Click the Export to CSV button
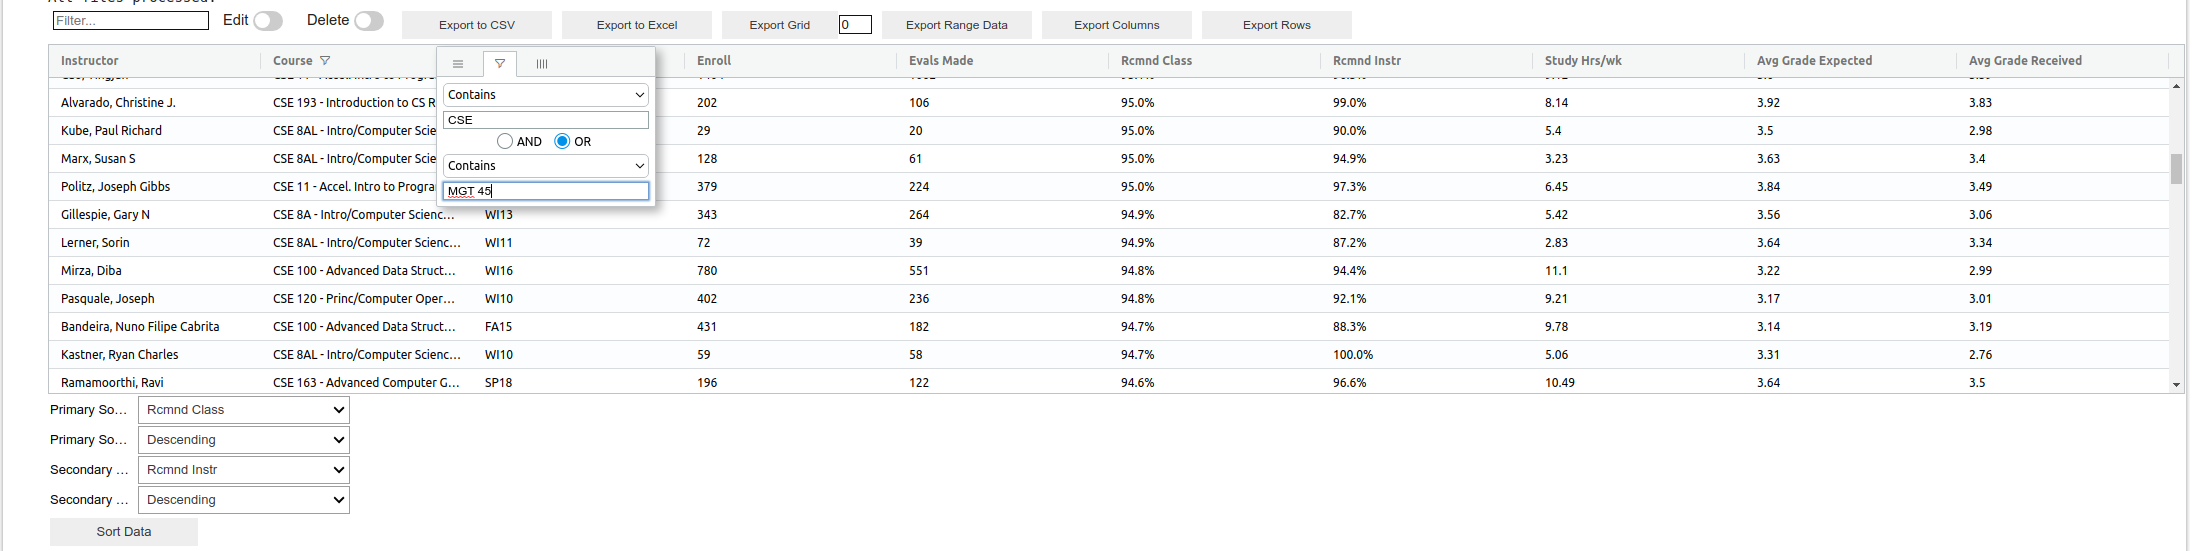The image size is (2200, 551). click(477, 25)
